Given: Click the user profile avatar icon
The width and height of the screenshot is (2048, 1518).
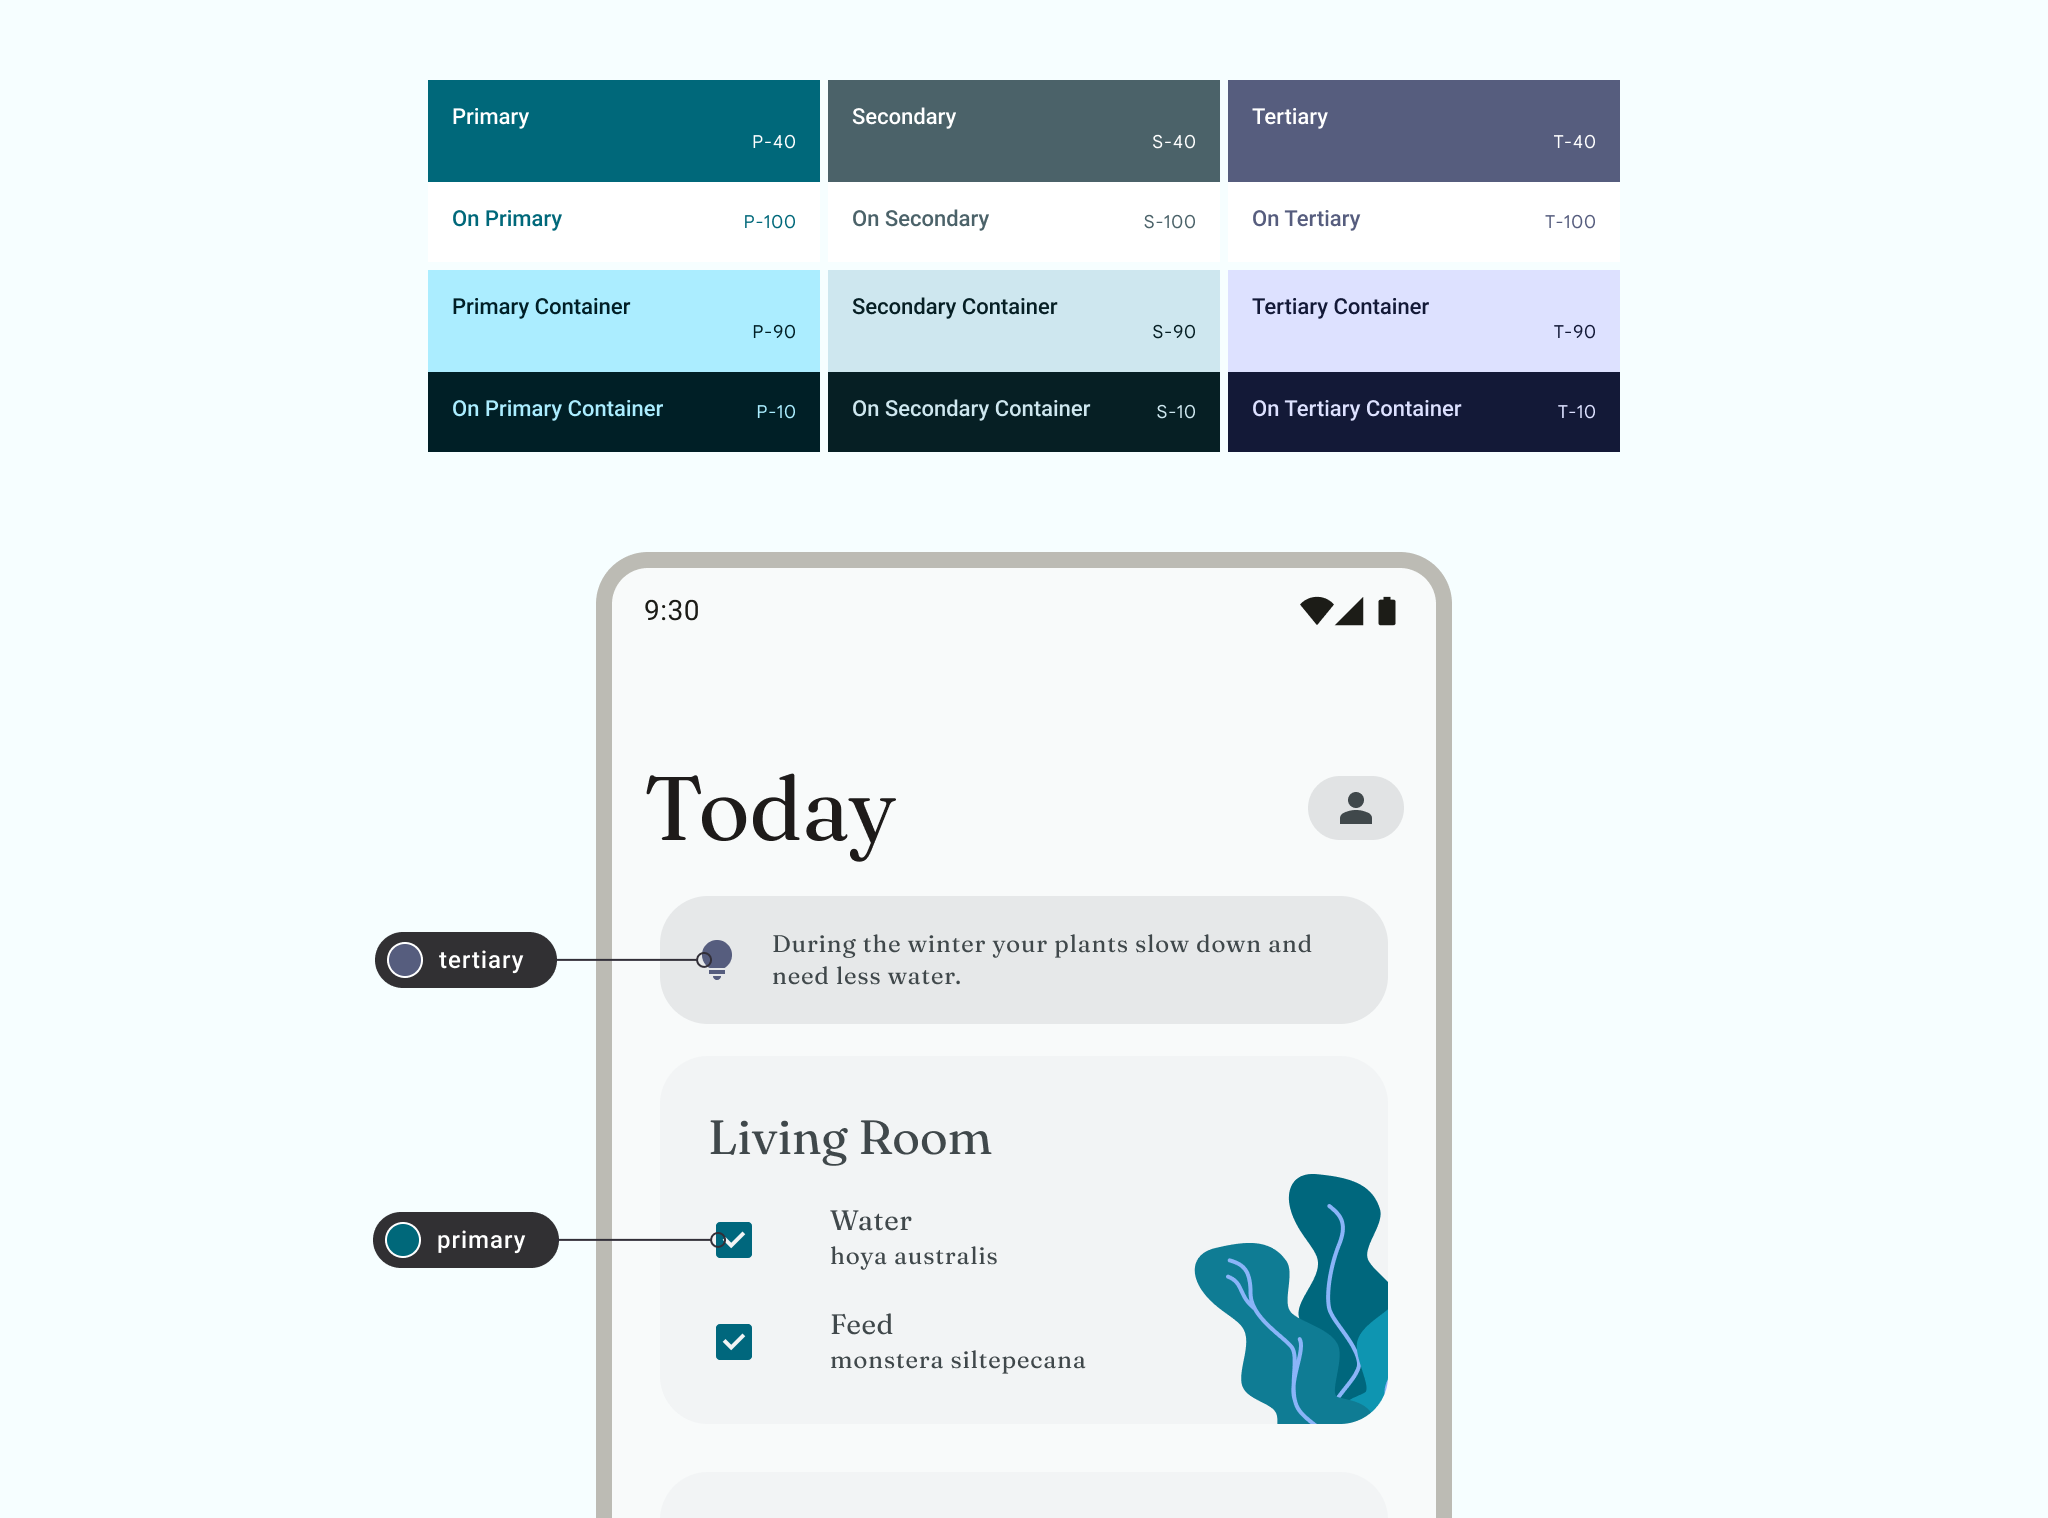Looking at the screenshot, I should click(x=1353, y=807).
